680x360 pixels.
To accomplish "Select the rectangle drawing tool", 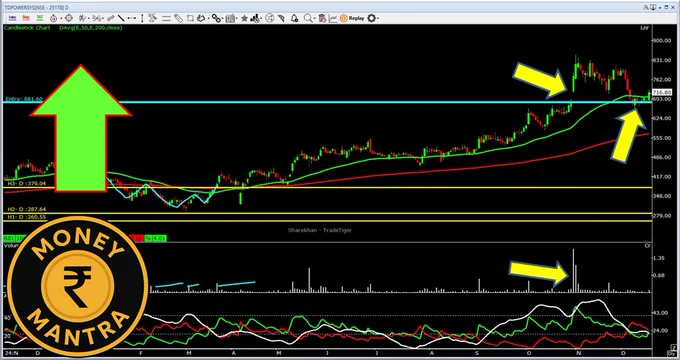I will [x=190, y=18].
